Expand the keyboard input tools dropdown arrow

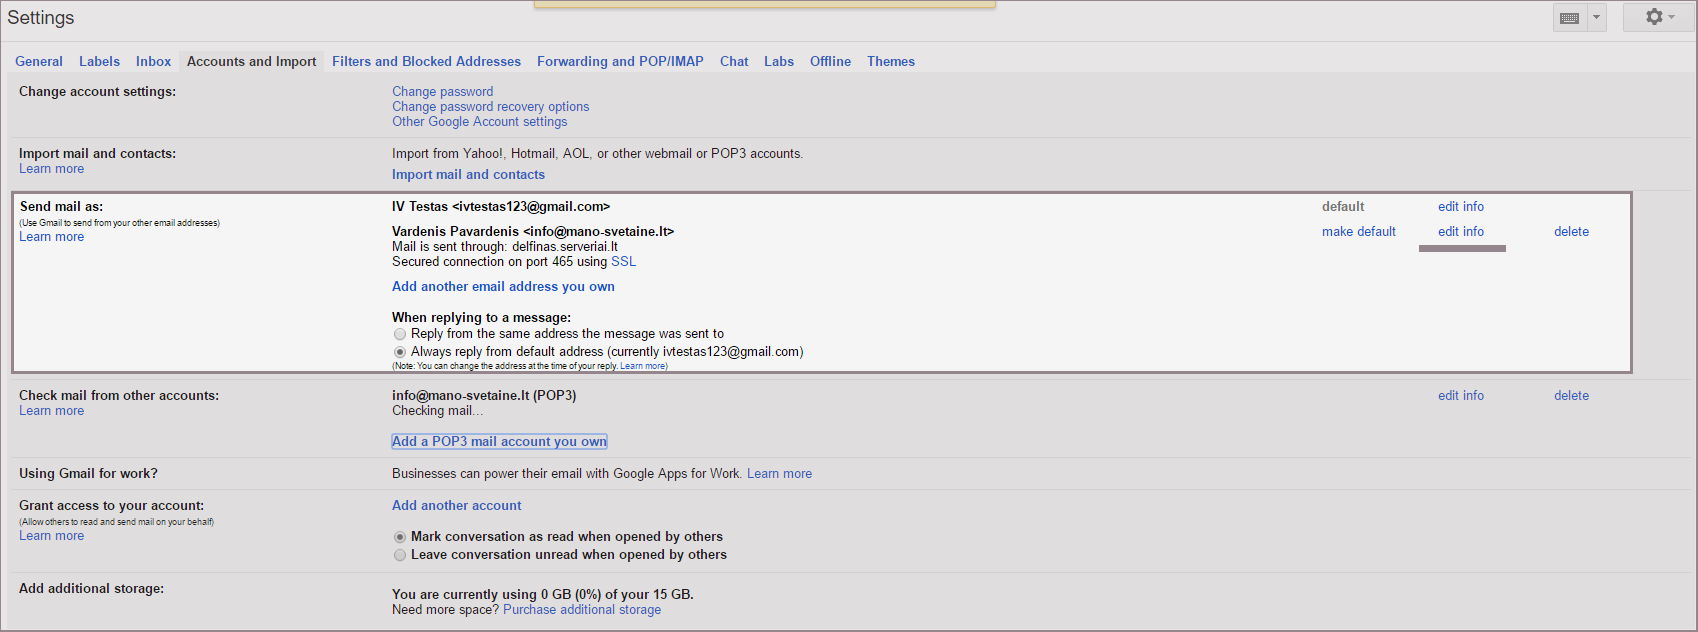[x=1596, y=18]
